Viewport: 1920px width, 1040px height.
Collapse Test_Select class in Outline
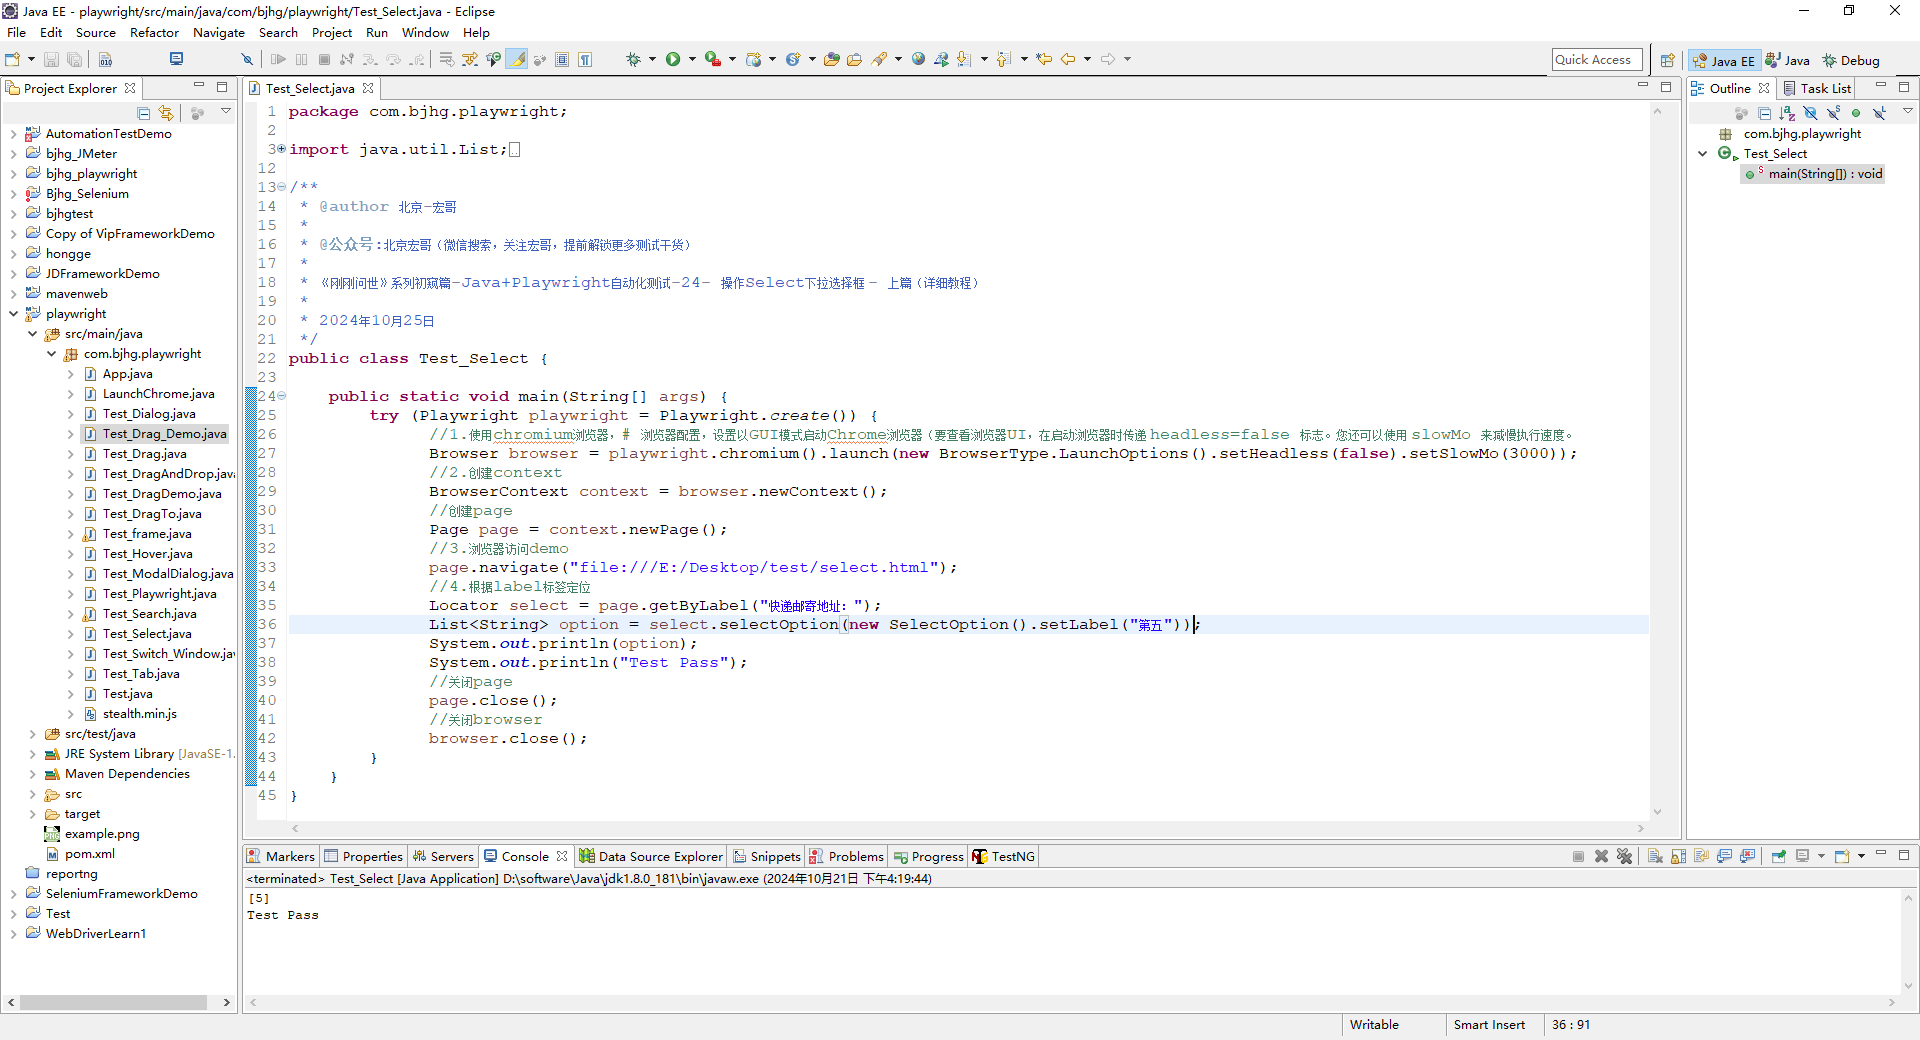(x=1702, y=154)
